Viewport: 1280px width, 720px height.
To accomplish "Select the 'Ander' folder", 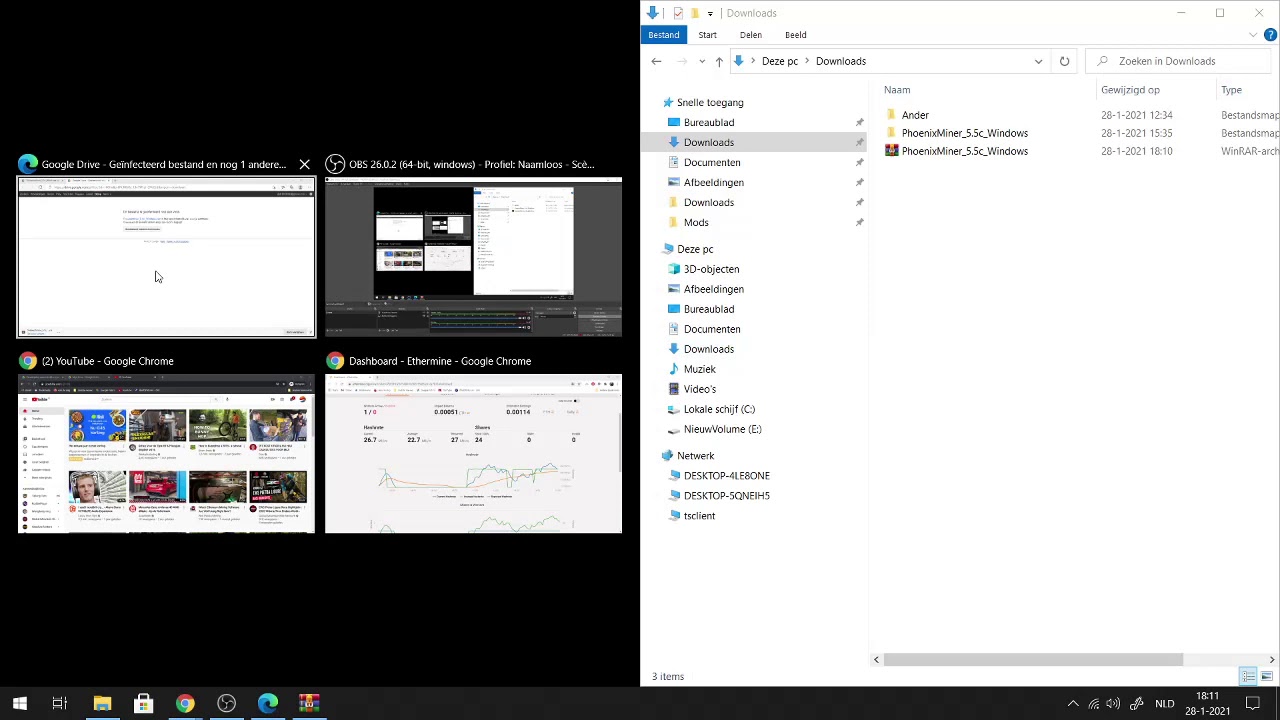I will pos(915,115).
